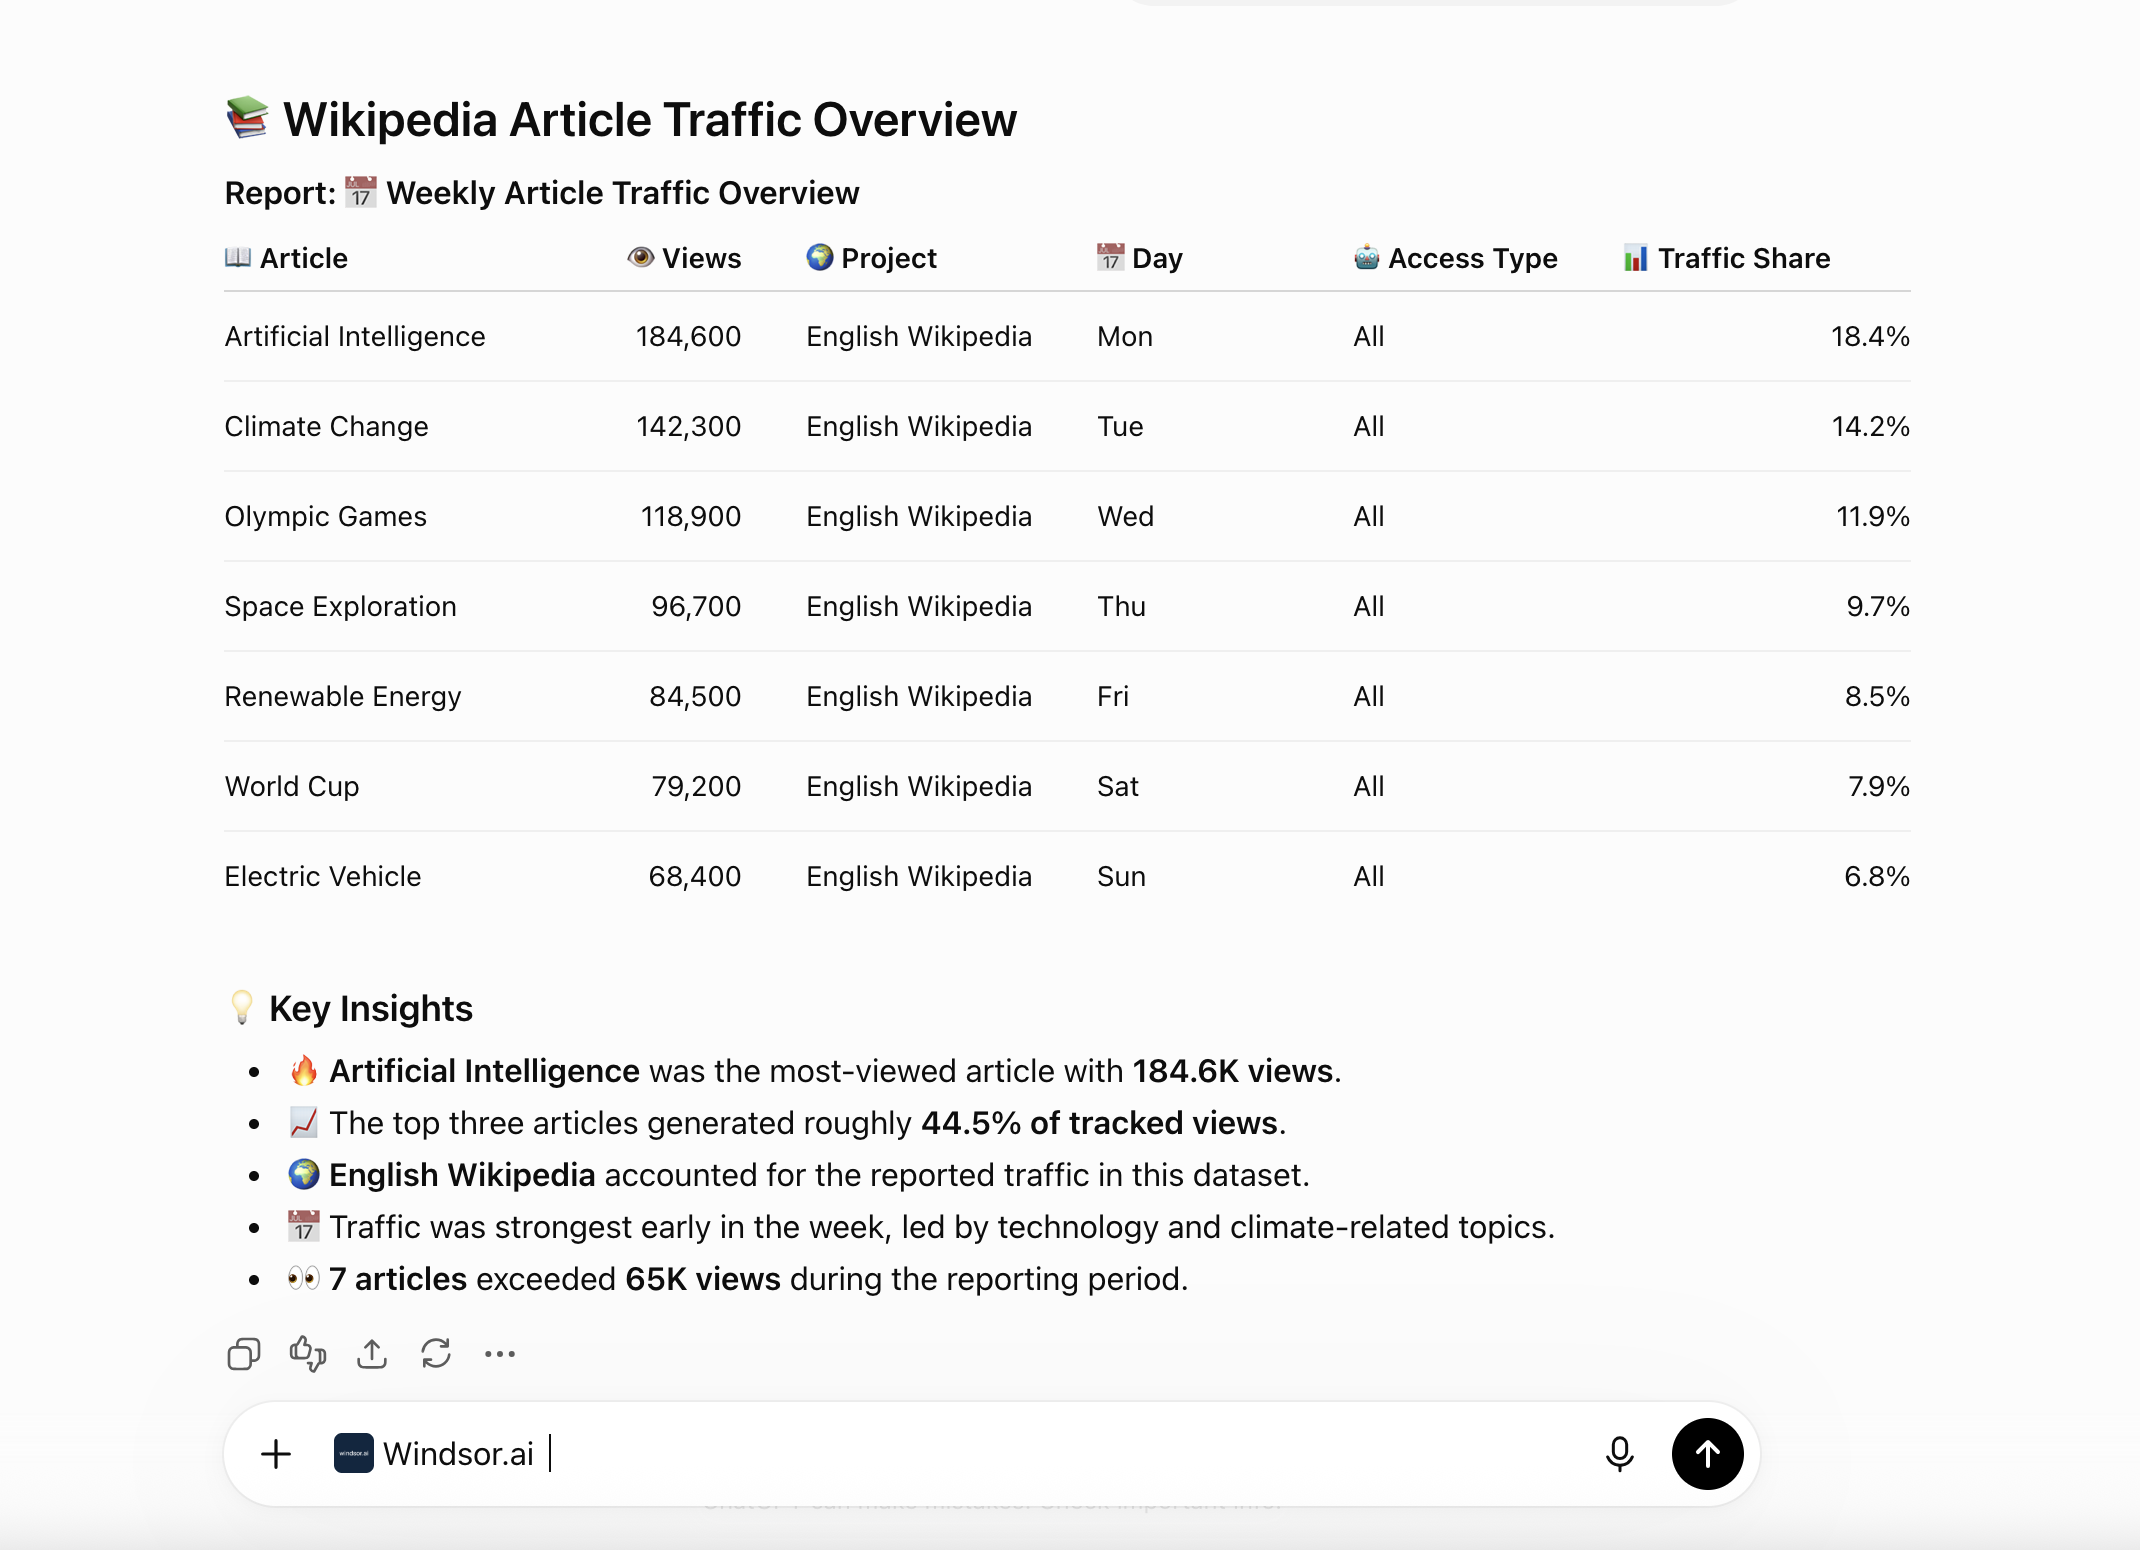Image resolution: width=2140 pixels, height=1550 pixels.
Task: Click the 44.5% of tracked views insight
Action: tap(787, 1123)
